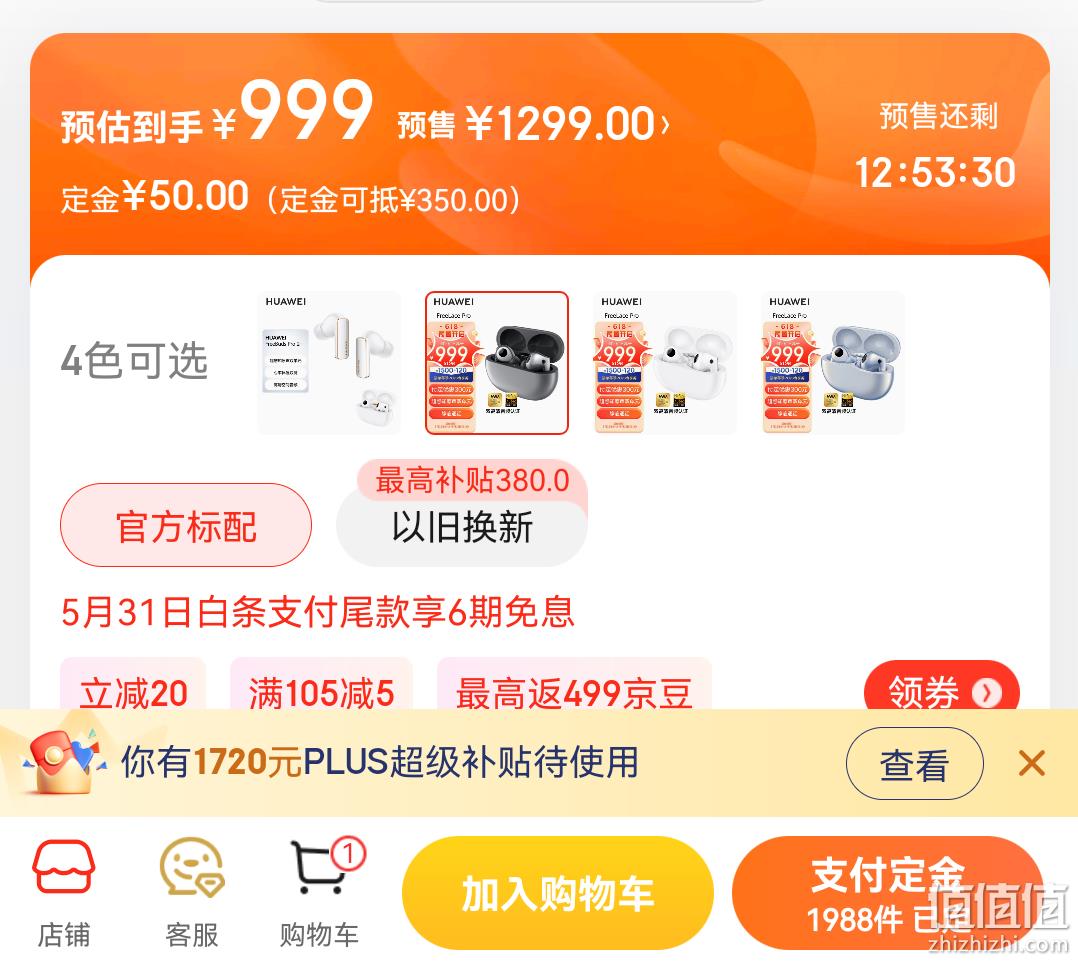Select 官方标配 package option
1078x962 pixels.
[186, 525]
